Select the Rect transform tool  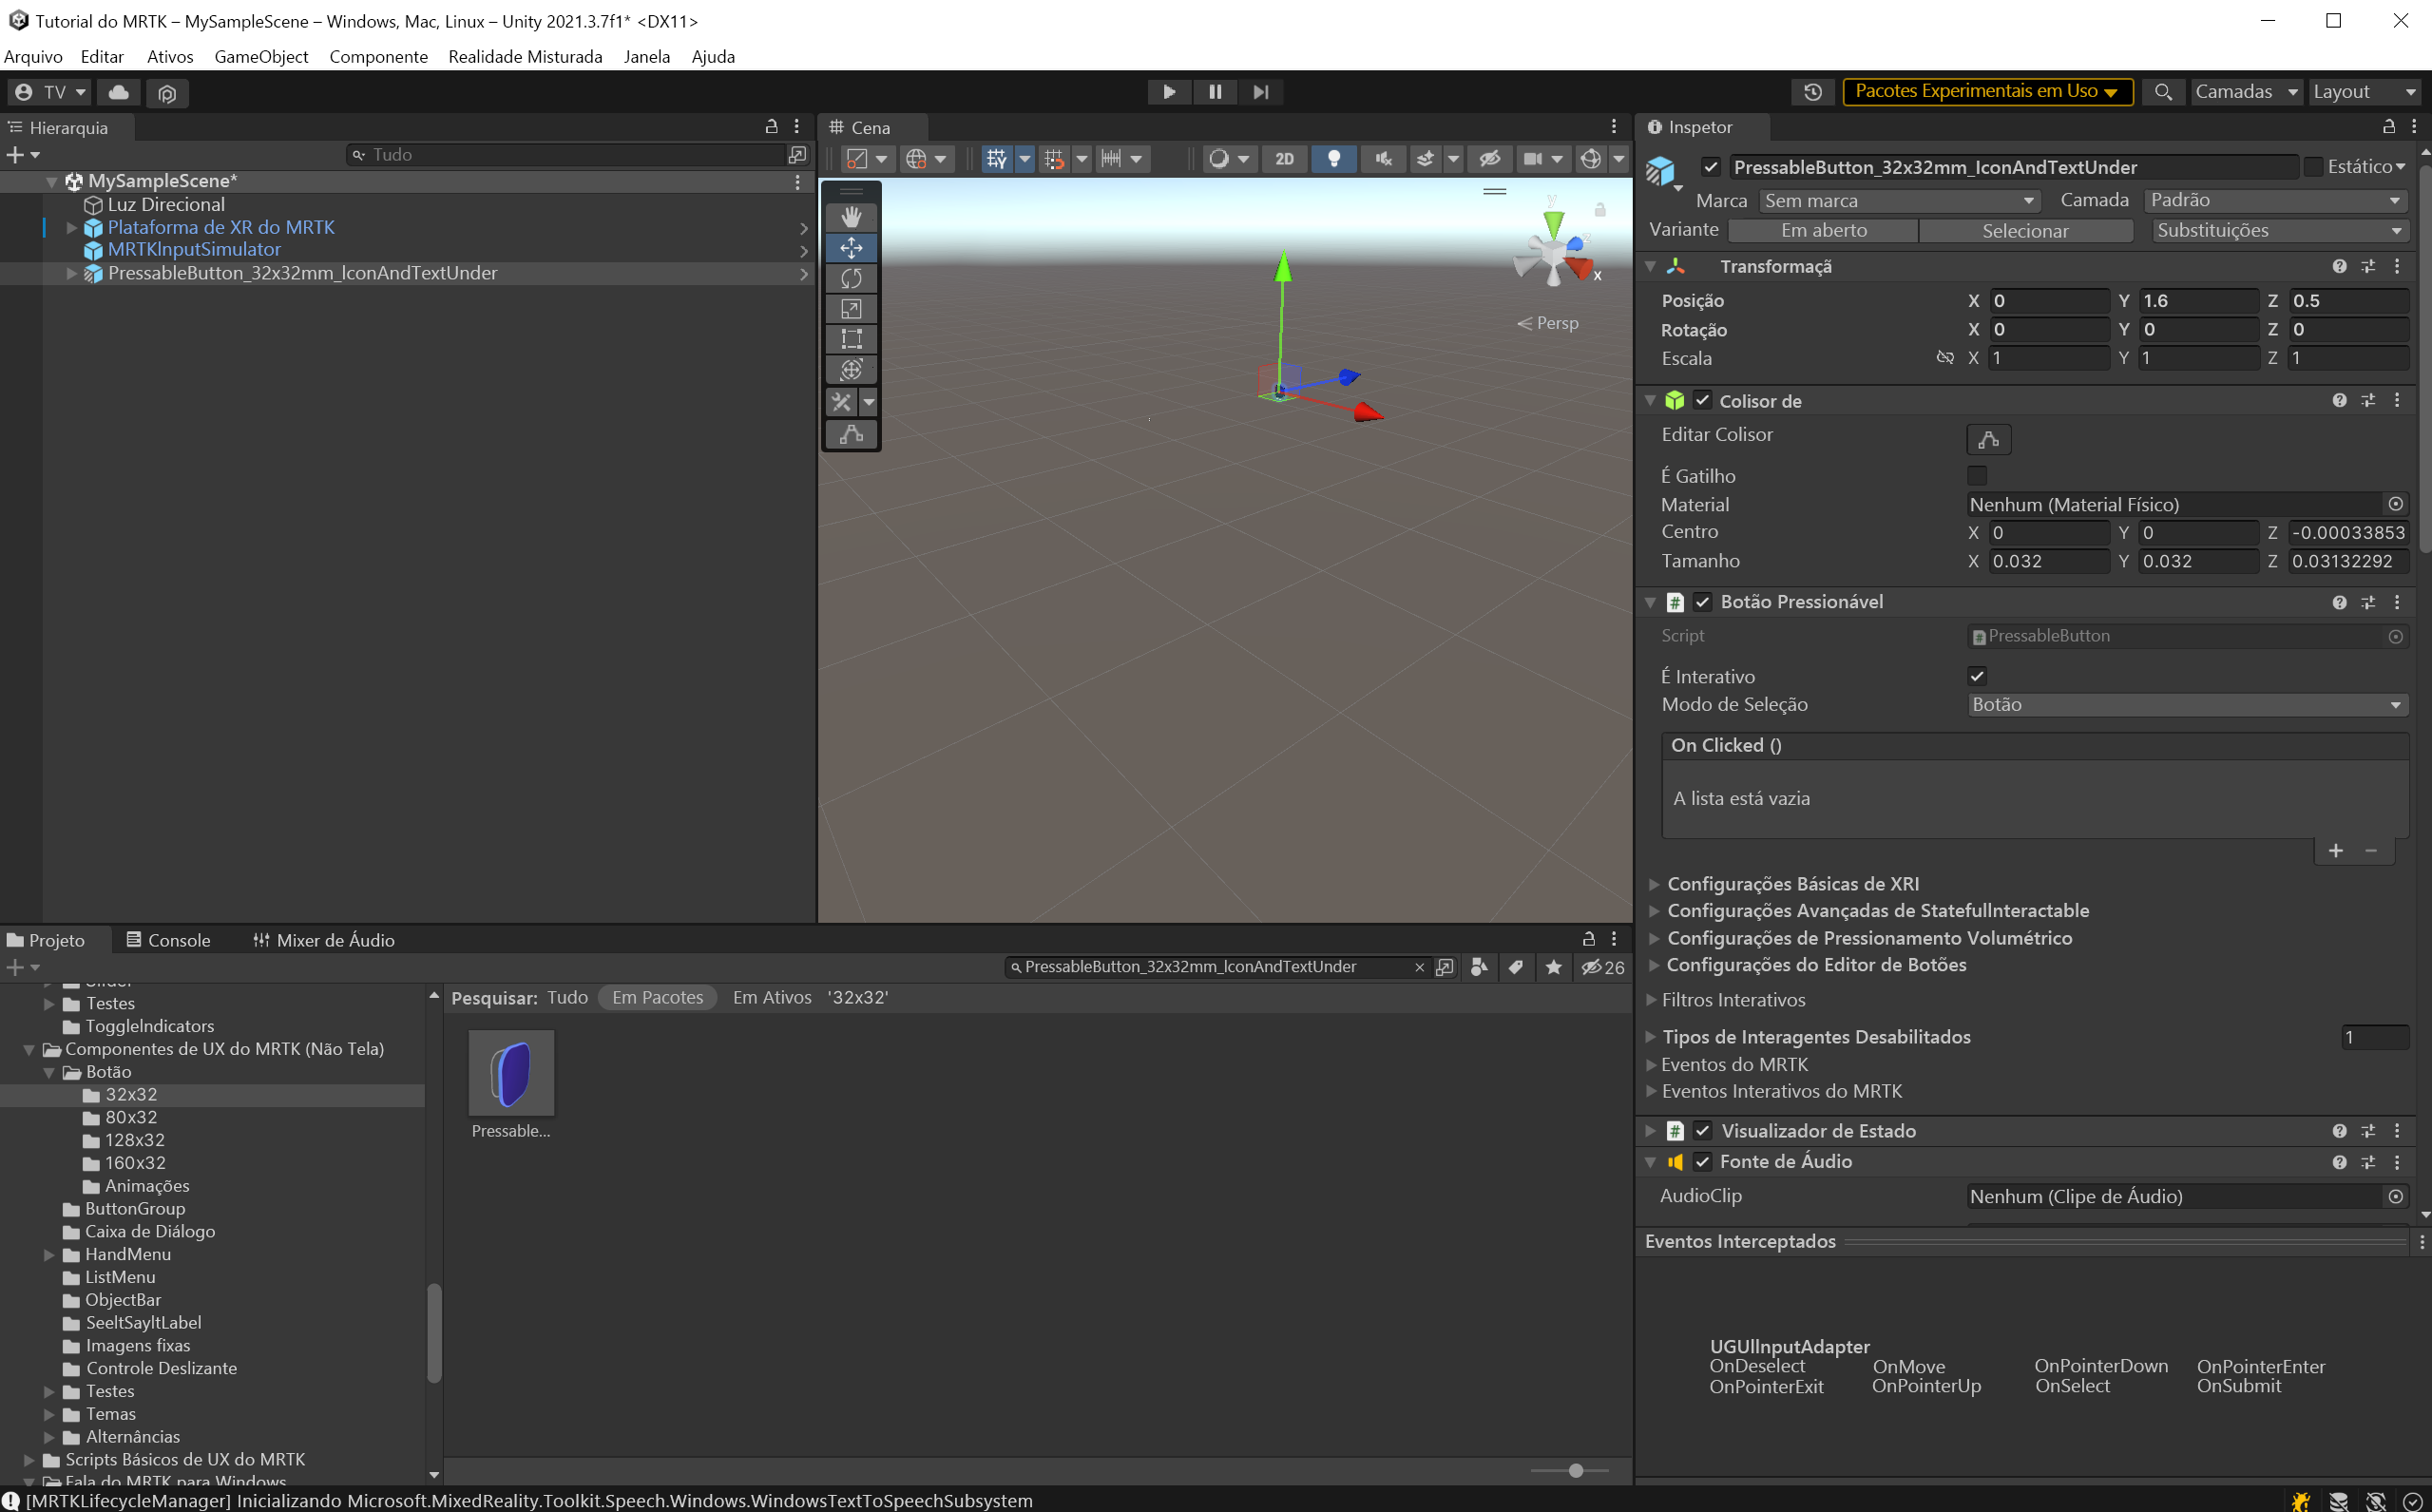click(851, 339)
